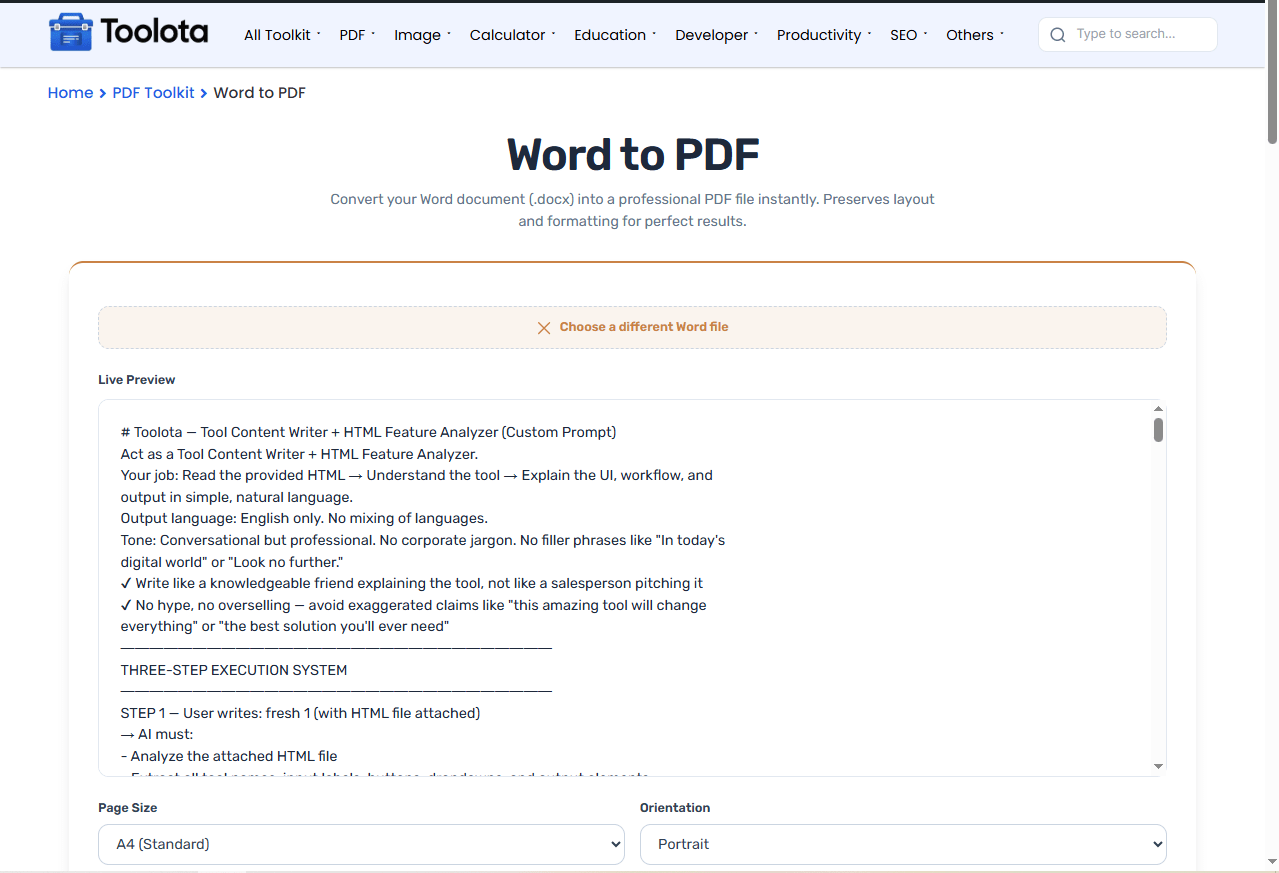Click the line Act as a Tool Content Writer
This screenshot has width=1279, height=873.
click(x=299, y=454)
